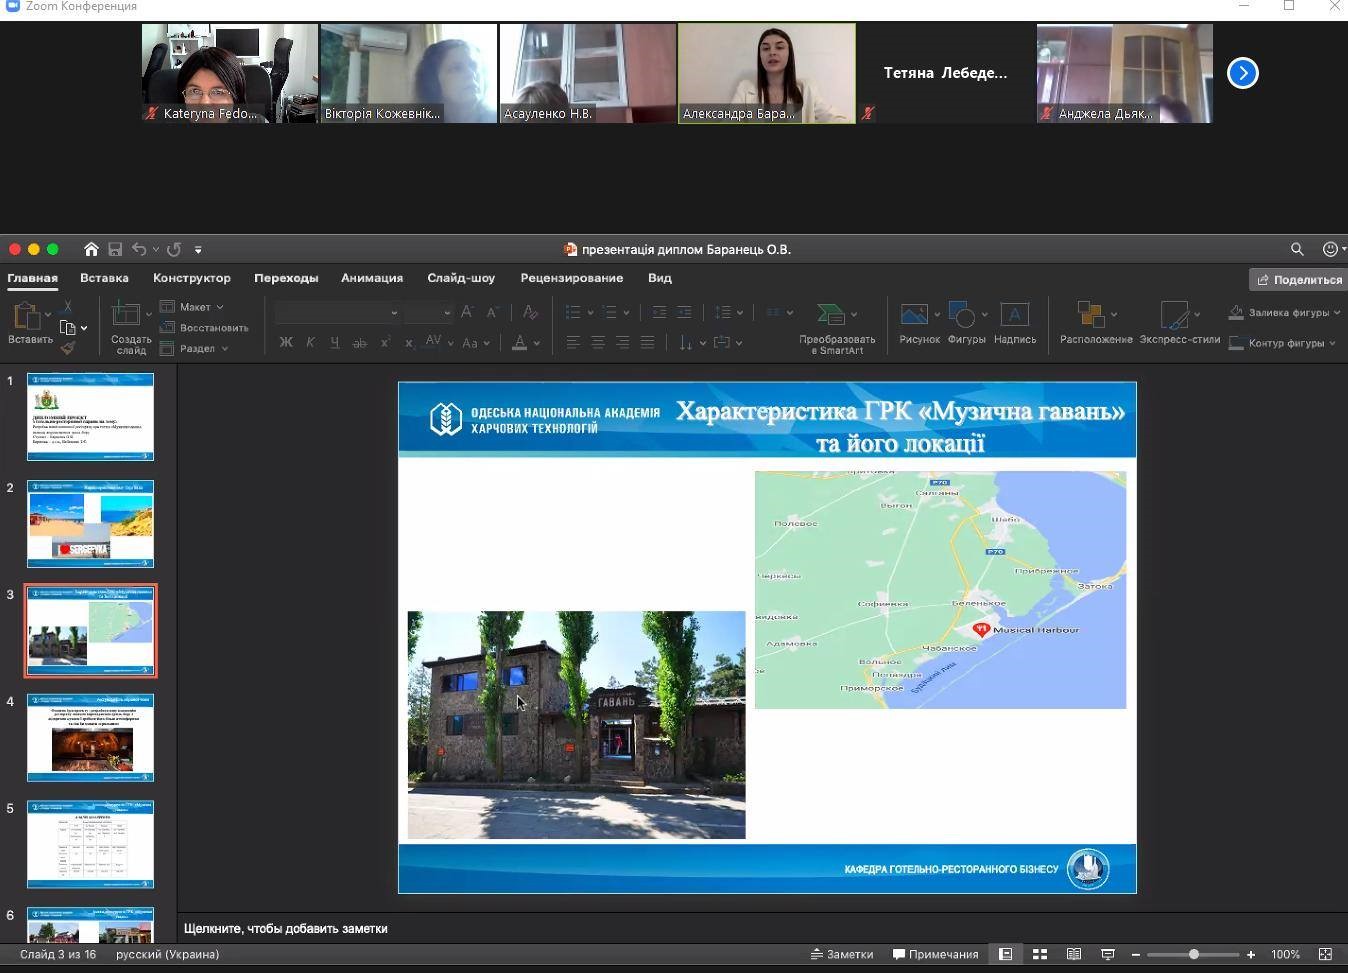Screen dimensions: 1348x973
Task: Click the Format Painter brush icon
Action: click(68, 348)
